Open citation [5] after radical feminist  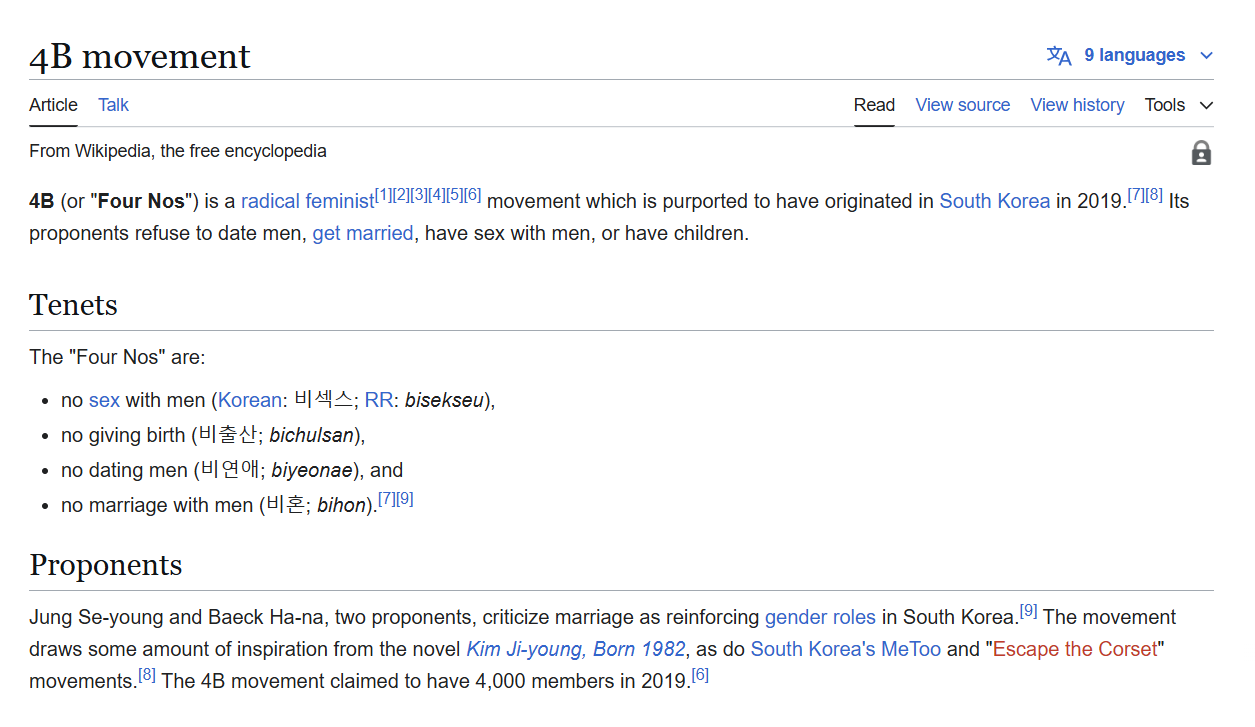(x=455, y=195)
